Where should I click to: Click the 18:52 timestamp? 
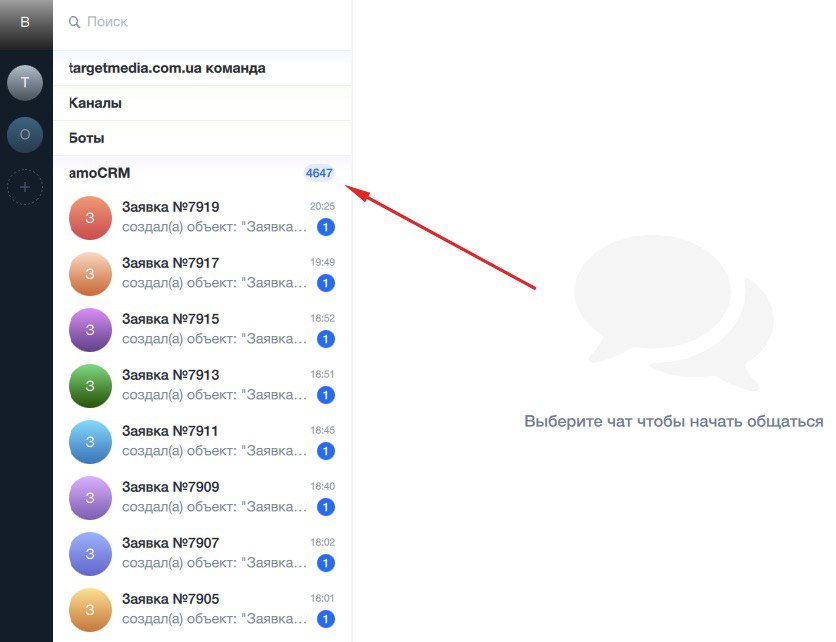pos(322,318)
